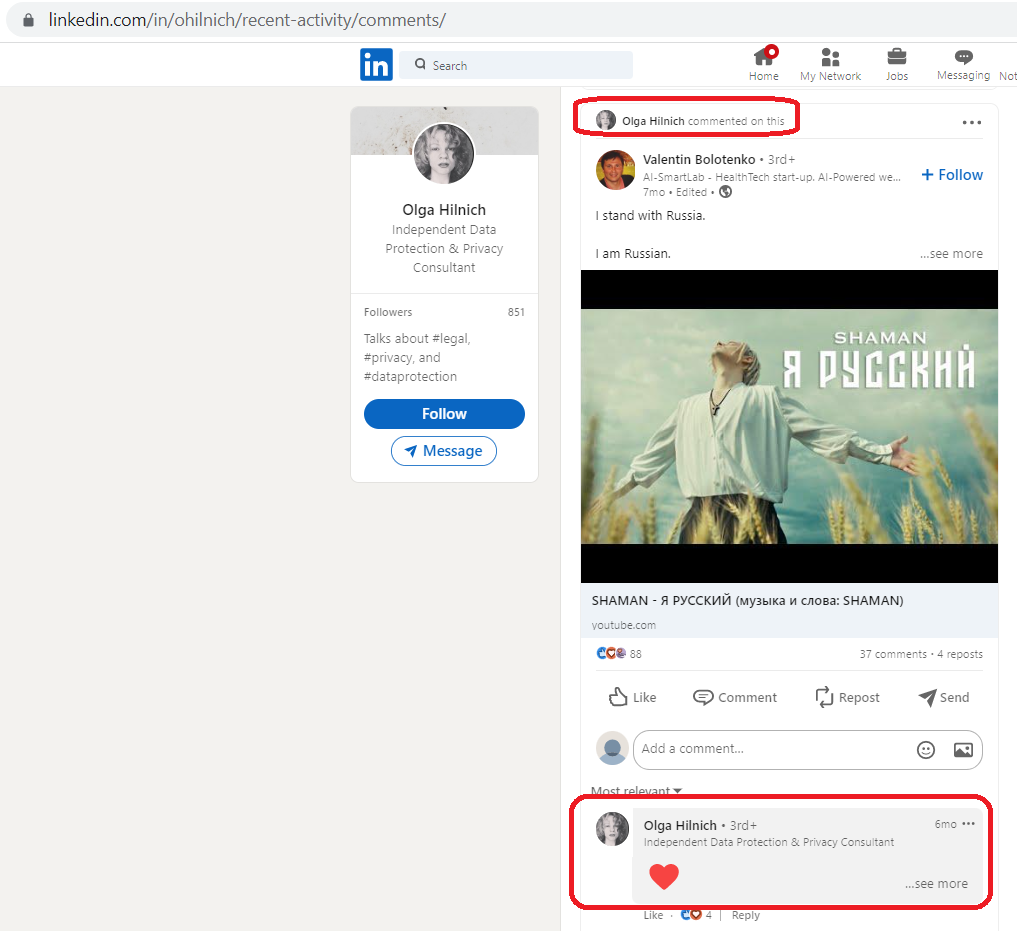View the comment's 4 reactions

pos(697,915)
